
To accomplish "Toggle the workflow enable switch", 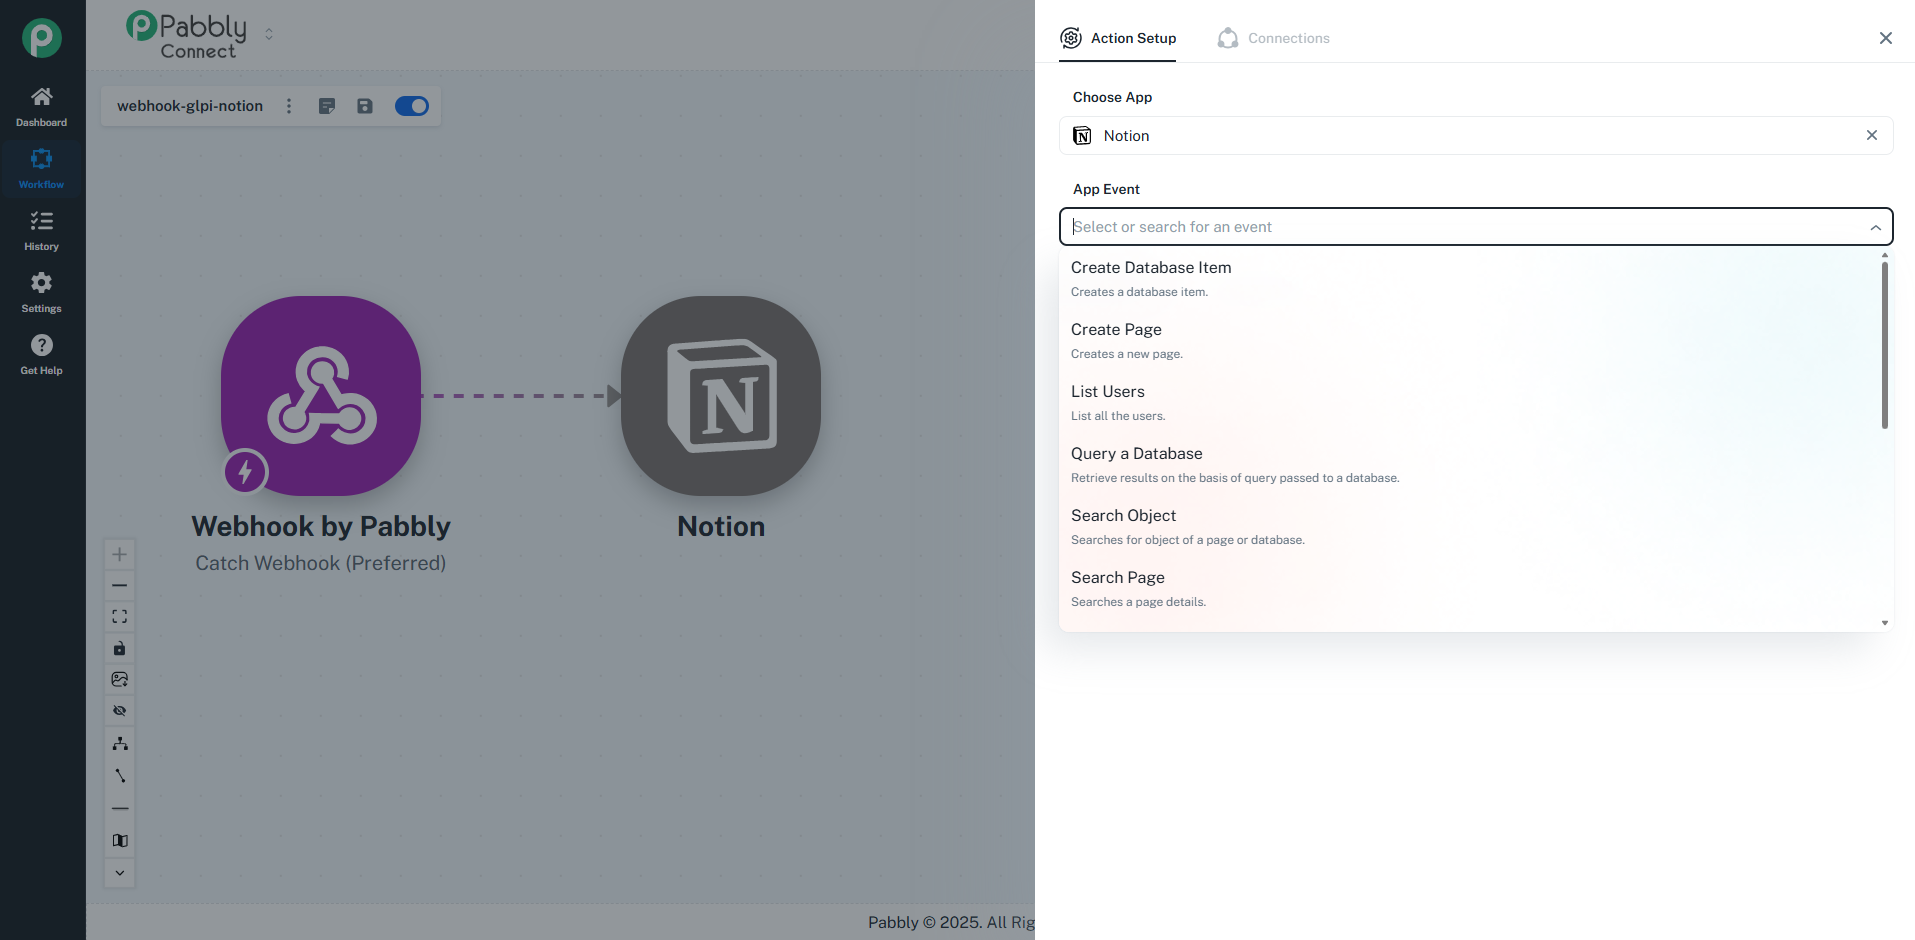I will 412,106.
